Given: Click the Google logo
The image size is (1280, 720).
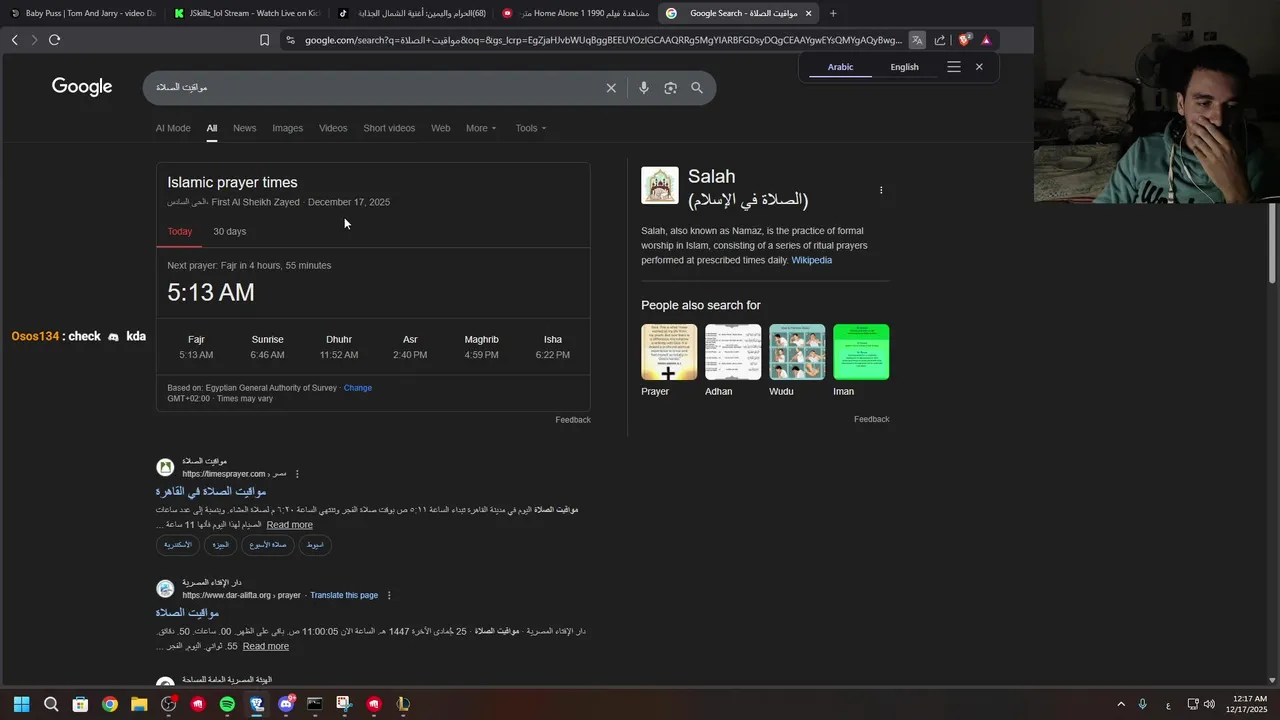Looking at the screenshot, I should click(x=82, y=87).
